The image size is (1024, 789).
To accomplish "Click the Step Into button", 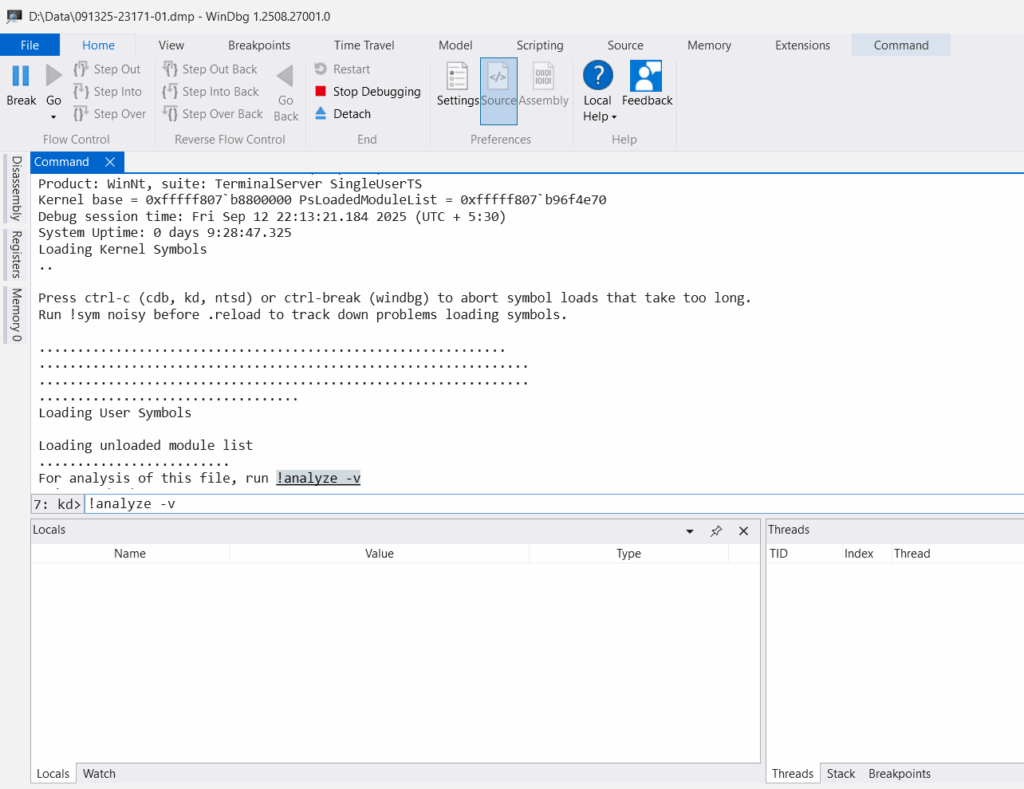I will (x=108, y=92).
